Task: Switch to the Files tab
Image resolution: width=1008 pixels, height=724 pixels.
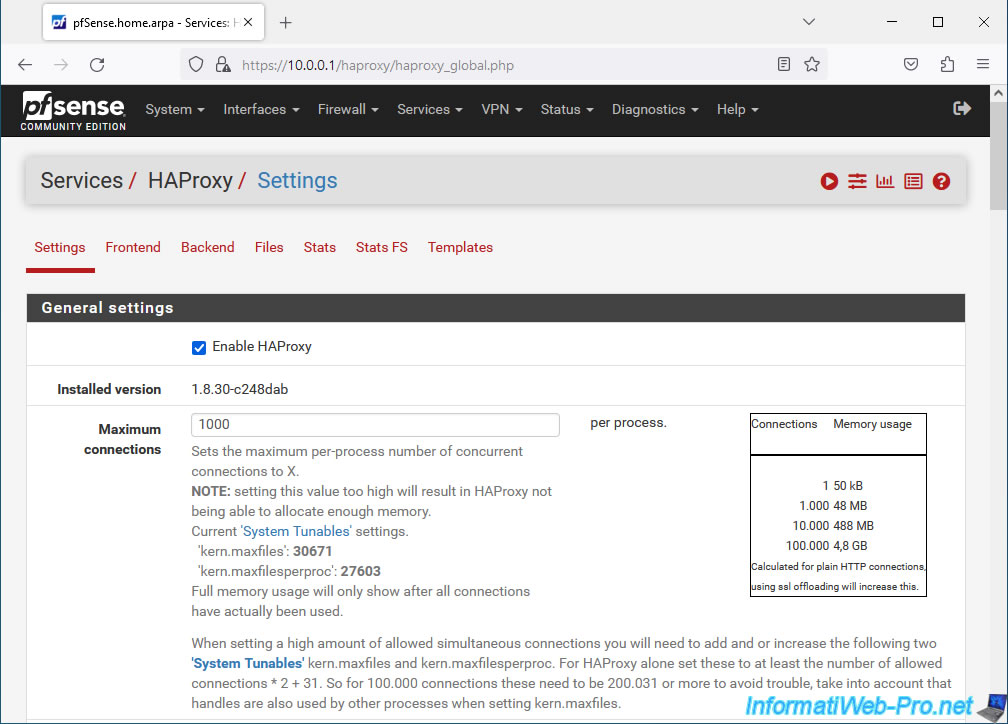Action: click(x=269, y=248)
